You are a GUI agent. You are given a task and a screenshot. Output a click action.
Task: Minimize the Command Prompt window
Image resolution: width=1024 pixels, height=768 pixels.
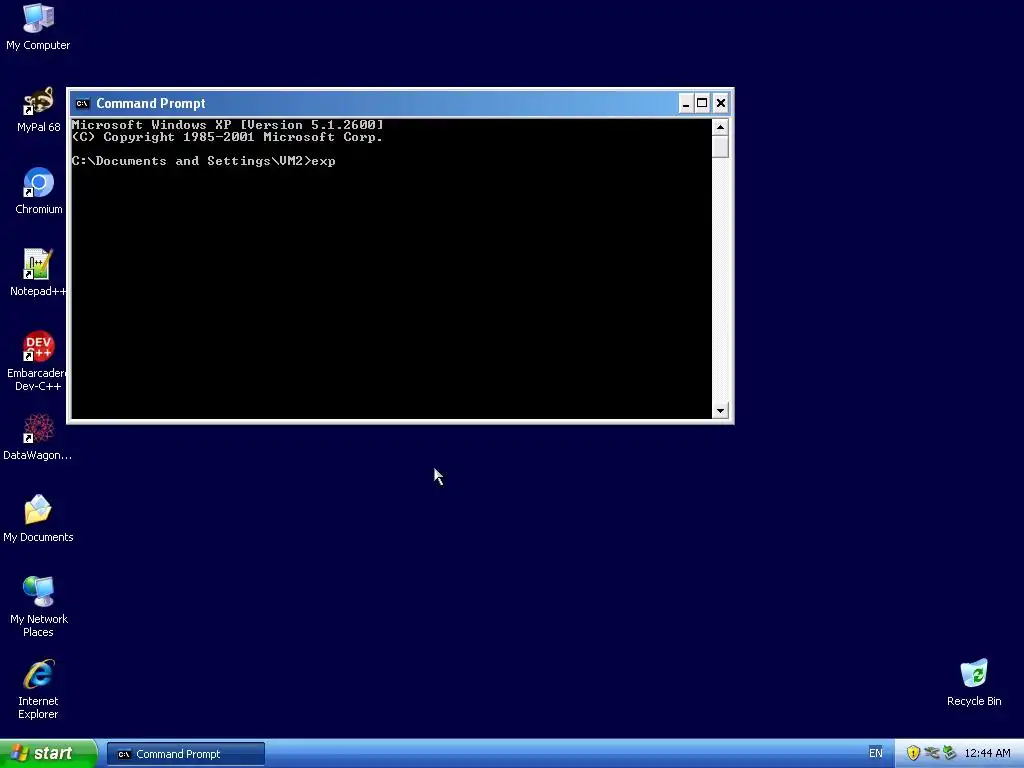pos(686,103)
